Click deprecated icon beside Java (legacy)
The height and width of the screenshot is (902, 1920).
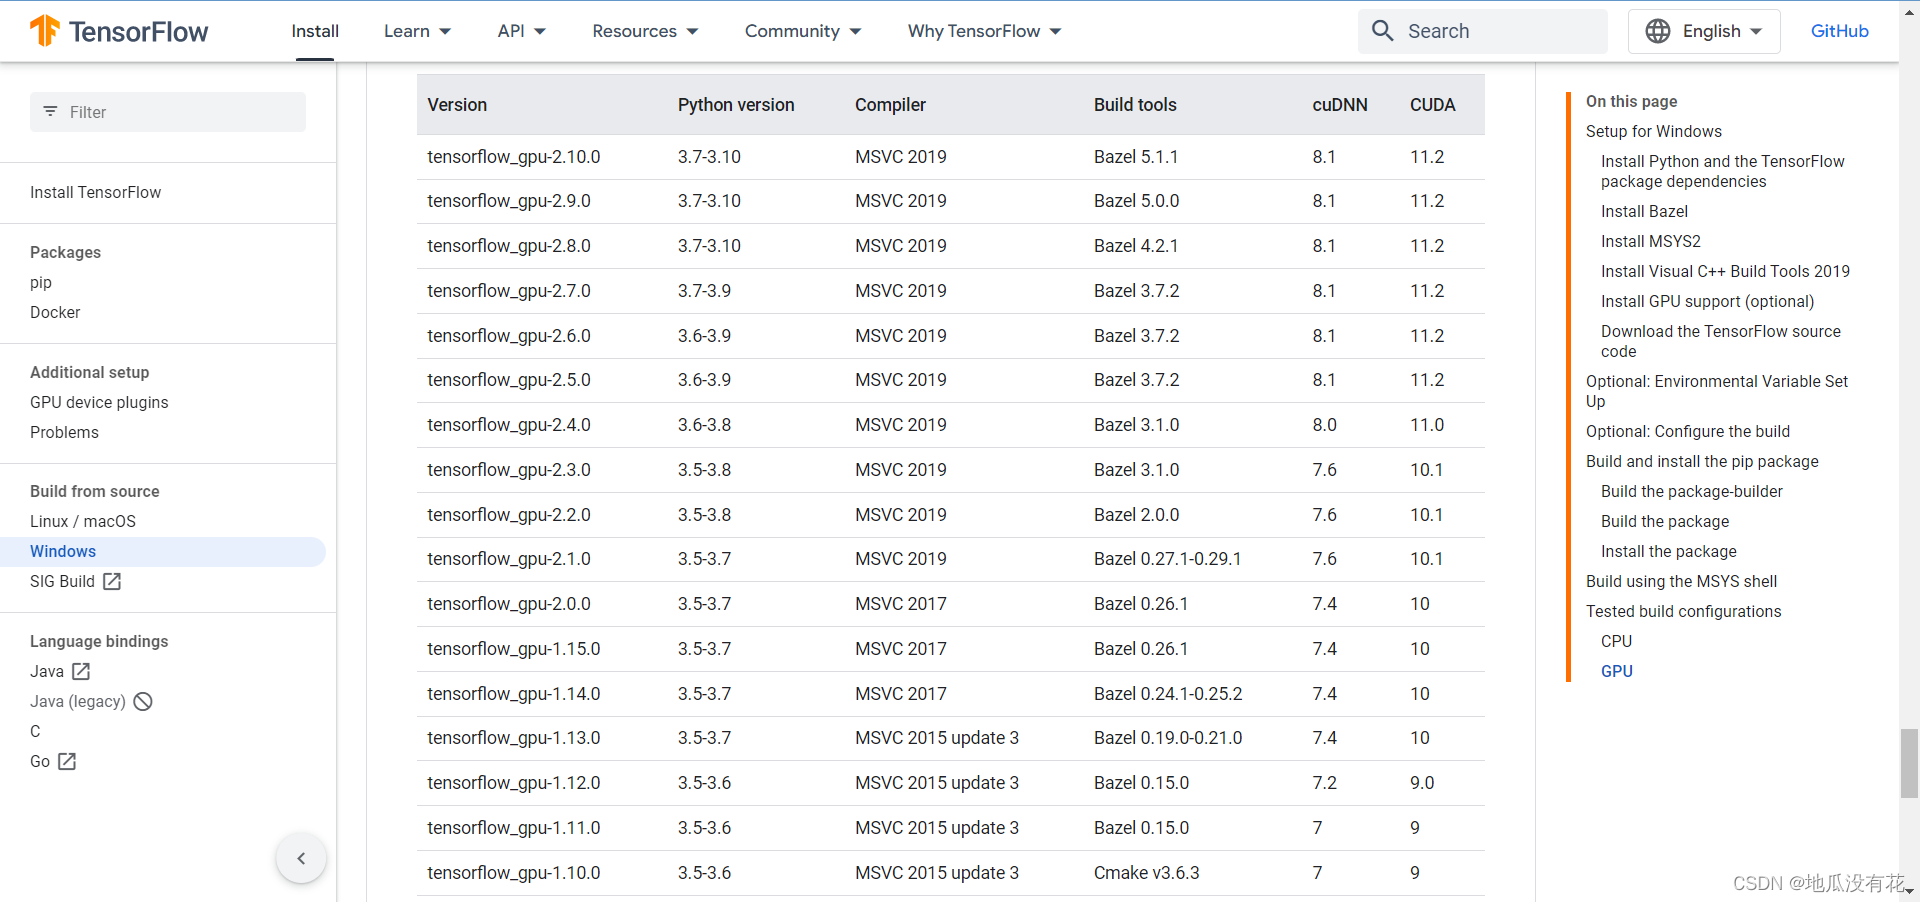(143, 701)
